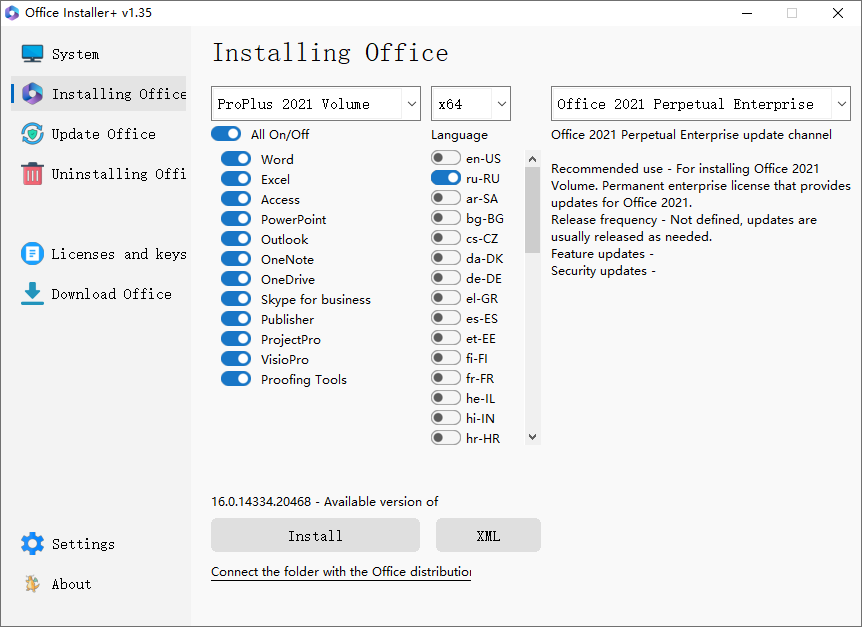Open the System section icon

(33, 53)
